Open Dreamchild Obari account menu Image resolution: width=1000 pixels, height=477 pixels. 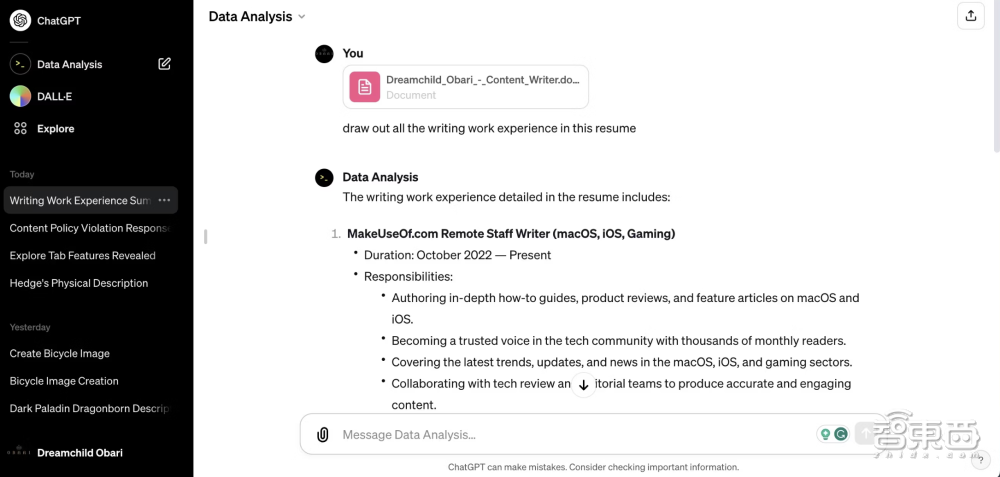tap(80, 453)
